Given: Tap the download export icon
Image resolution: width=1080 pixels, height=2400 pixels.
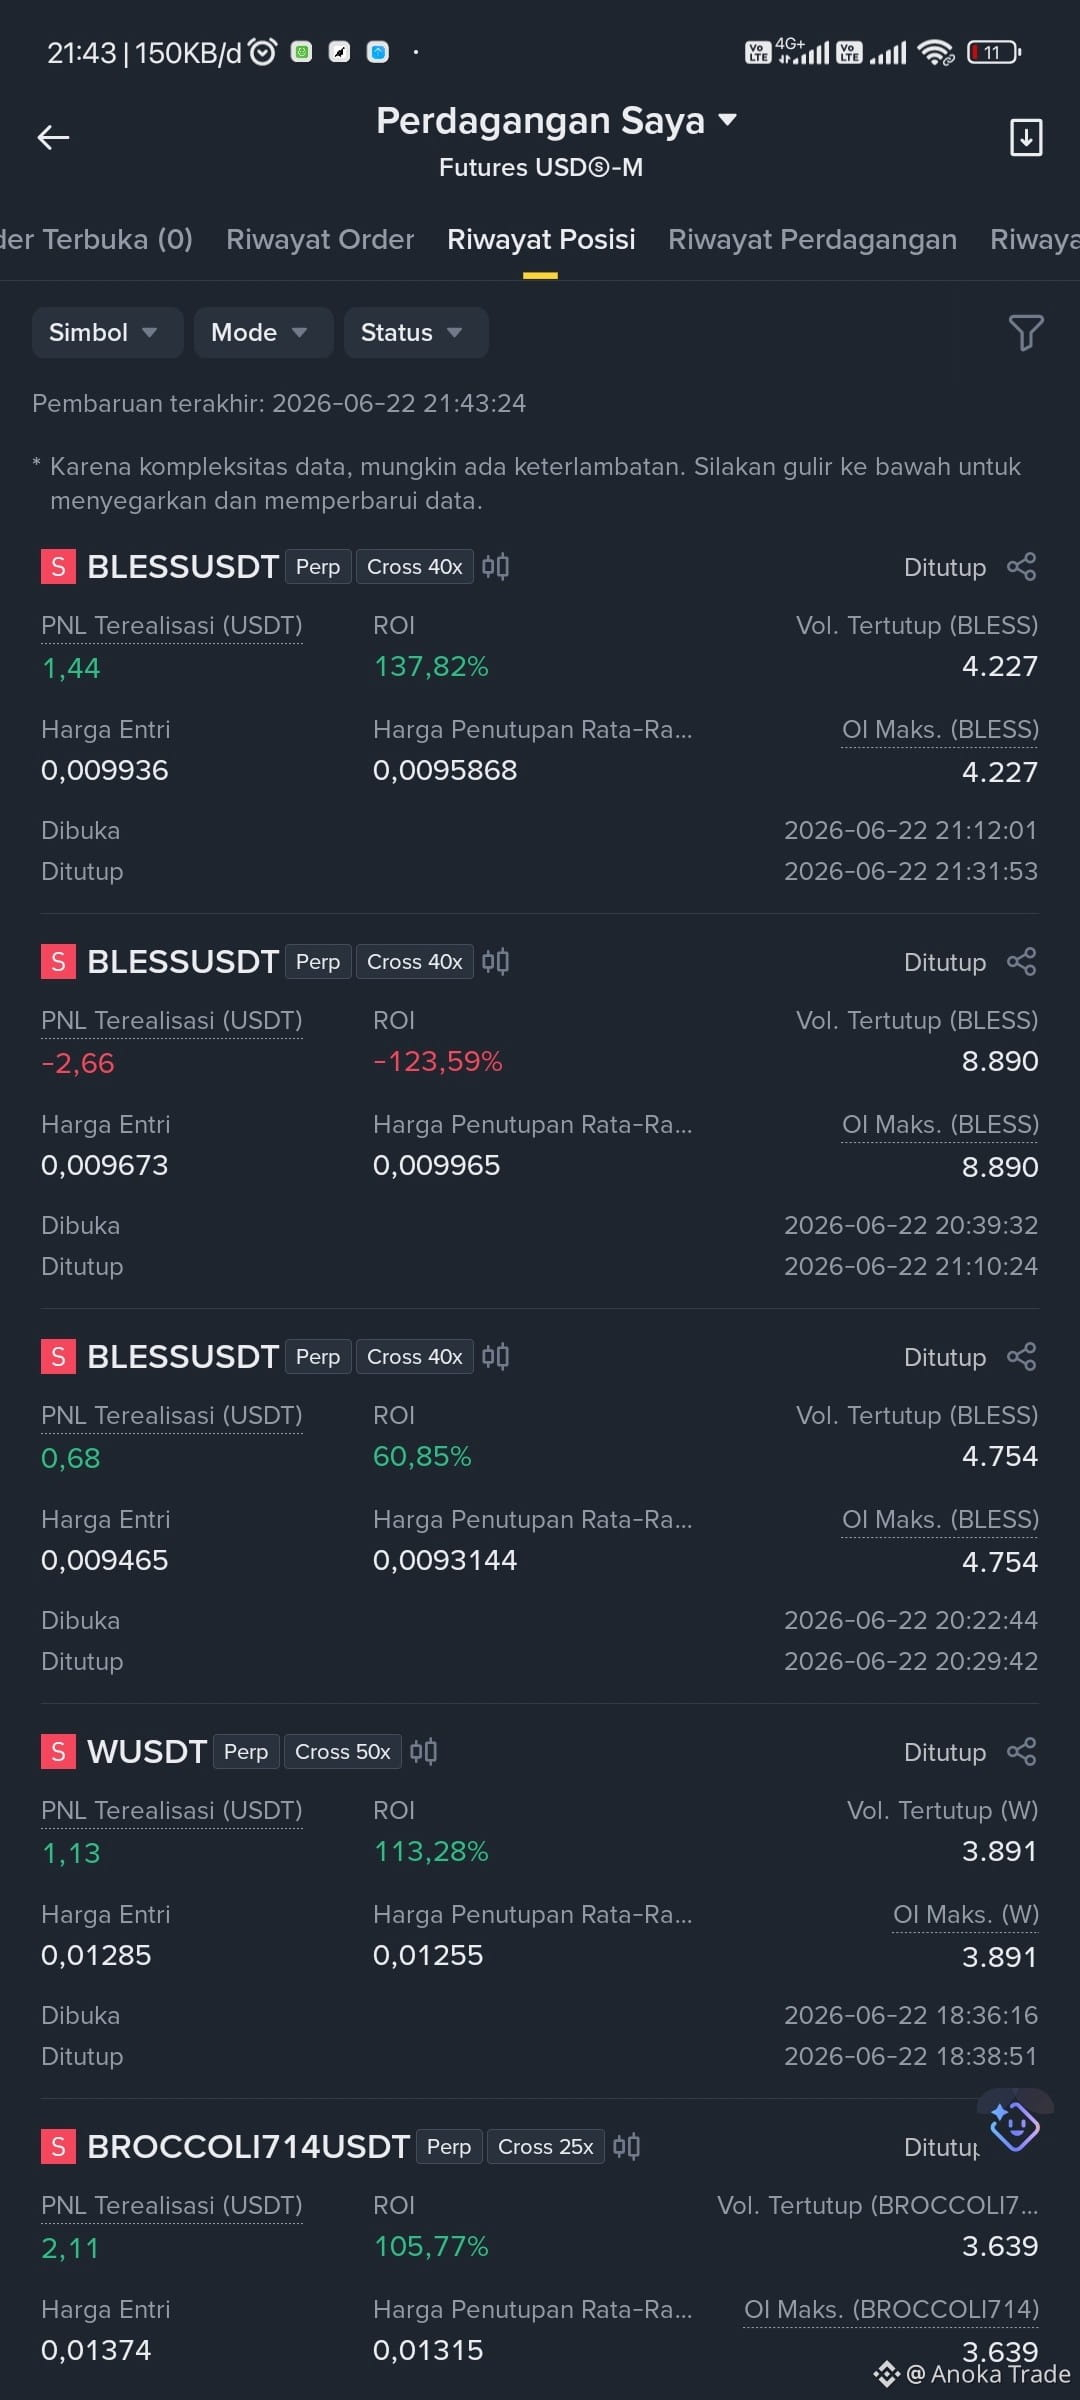Looking at the screenshot, I should coord(1026,138).
